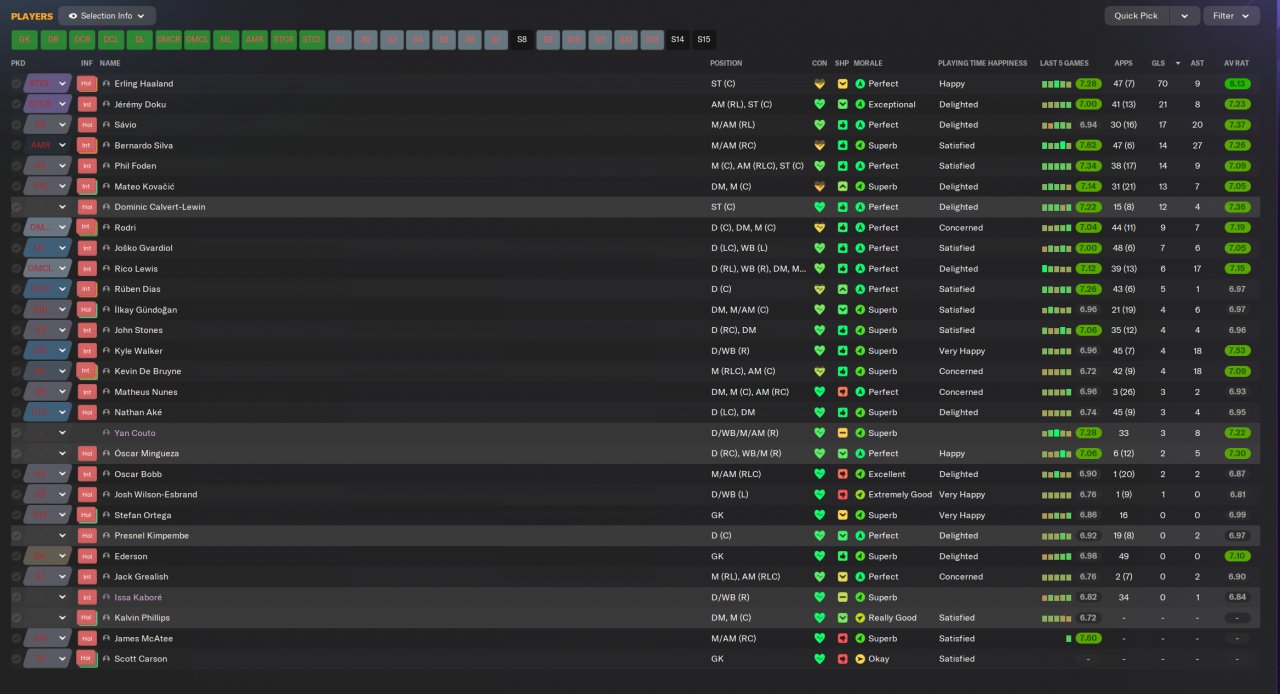Click Haaland's 8.13 average rating pill
Viewport: 1280px width, 694px height.
1237,84
